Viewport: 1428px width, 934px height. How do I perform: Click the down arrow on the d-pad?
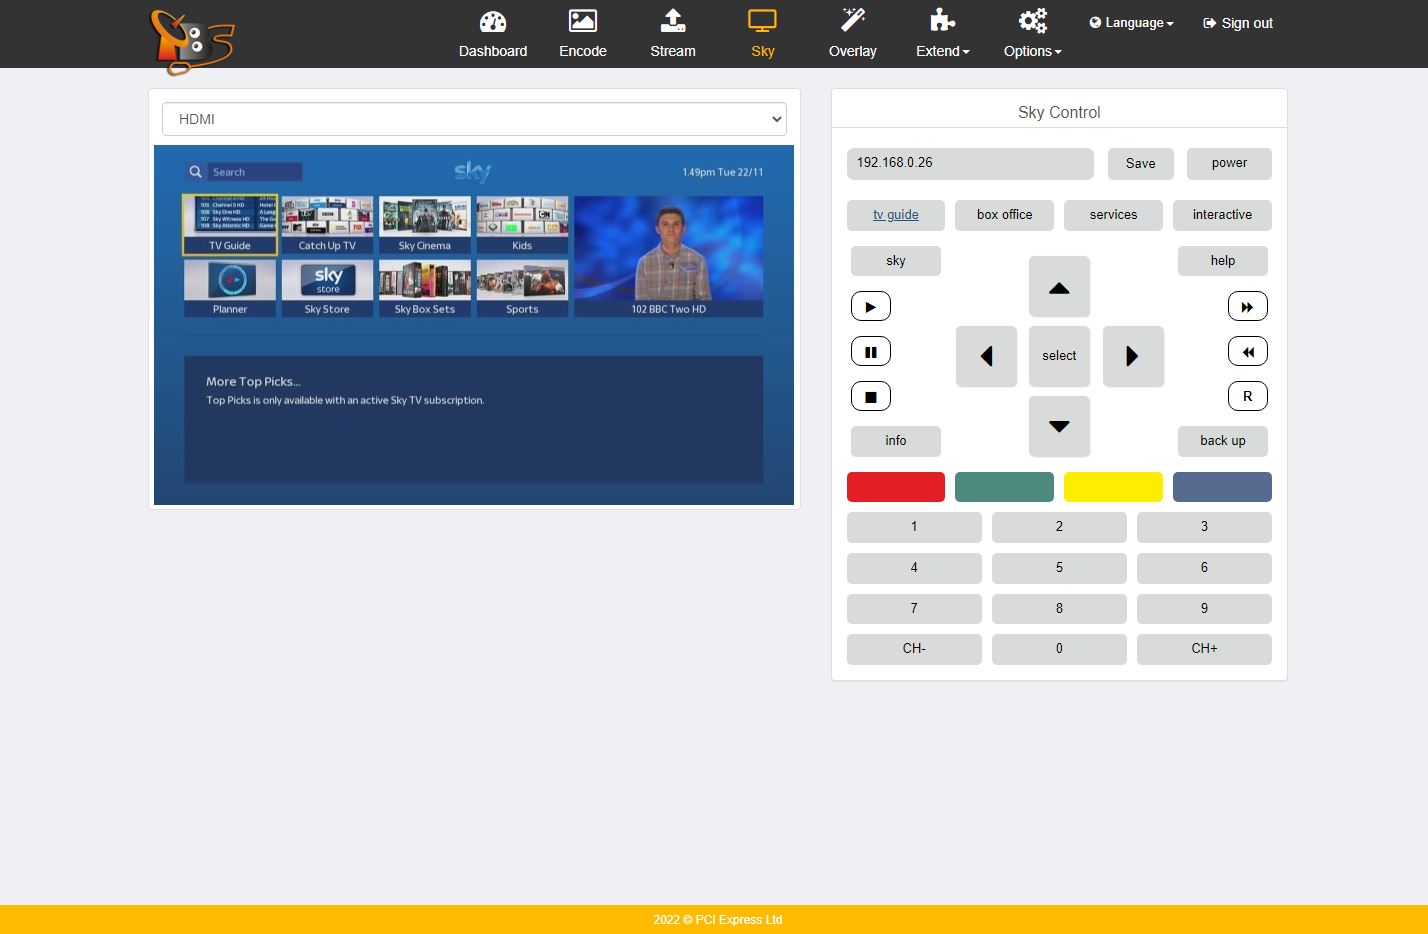pyautogui.click(x=1059, y=426)
